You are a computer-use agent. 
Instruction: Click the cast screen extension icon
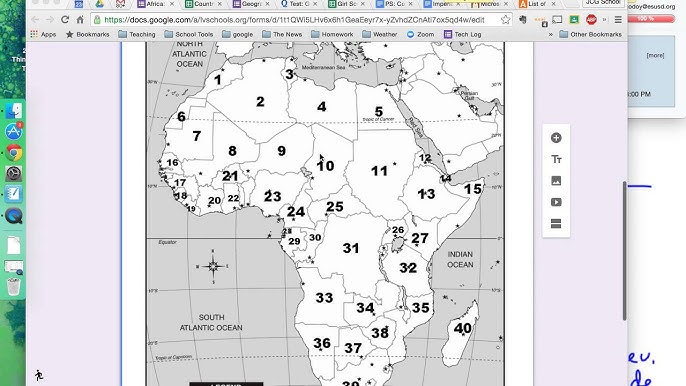click(x=557, y=20)
